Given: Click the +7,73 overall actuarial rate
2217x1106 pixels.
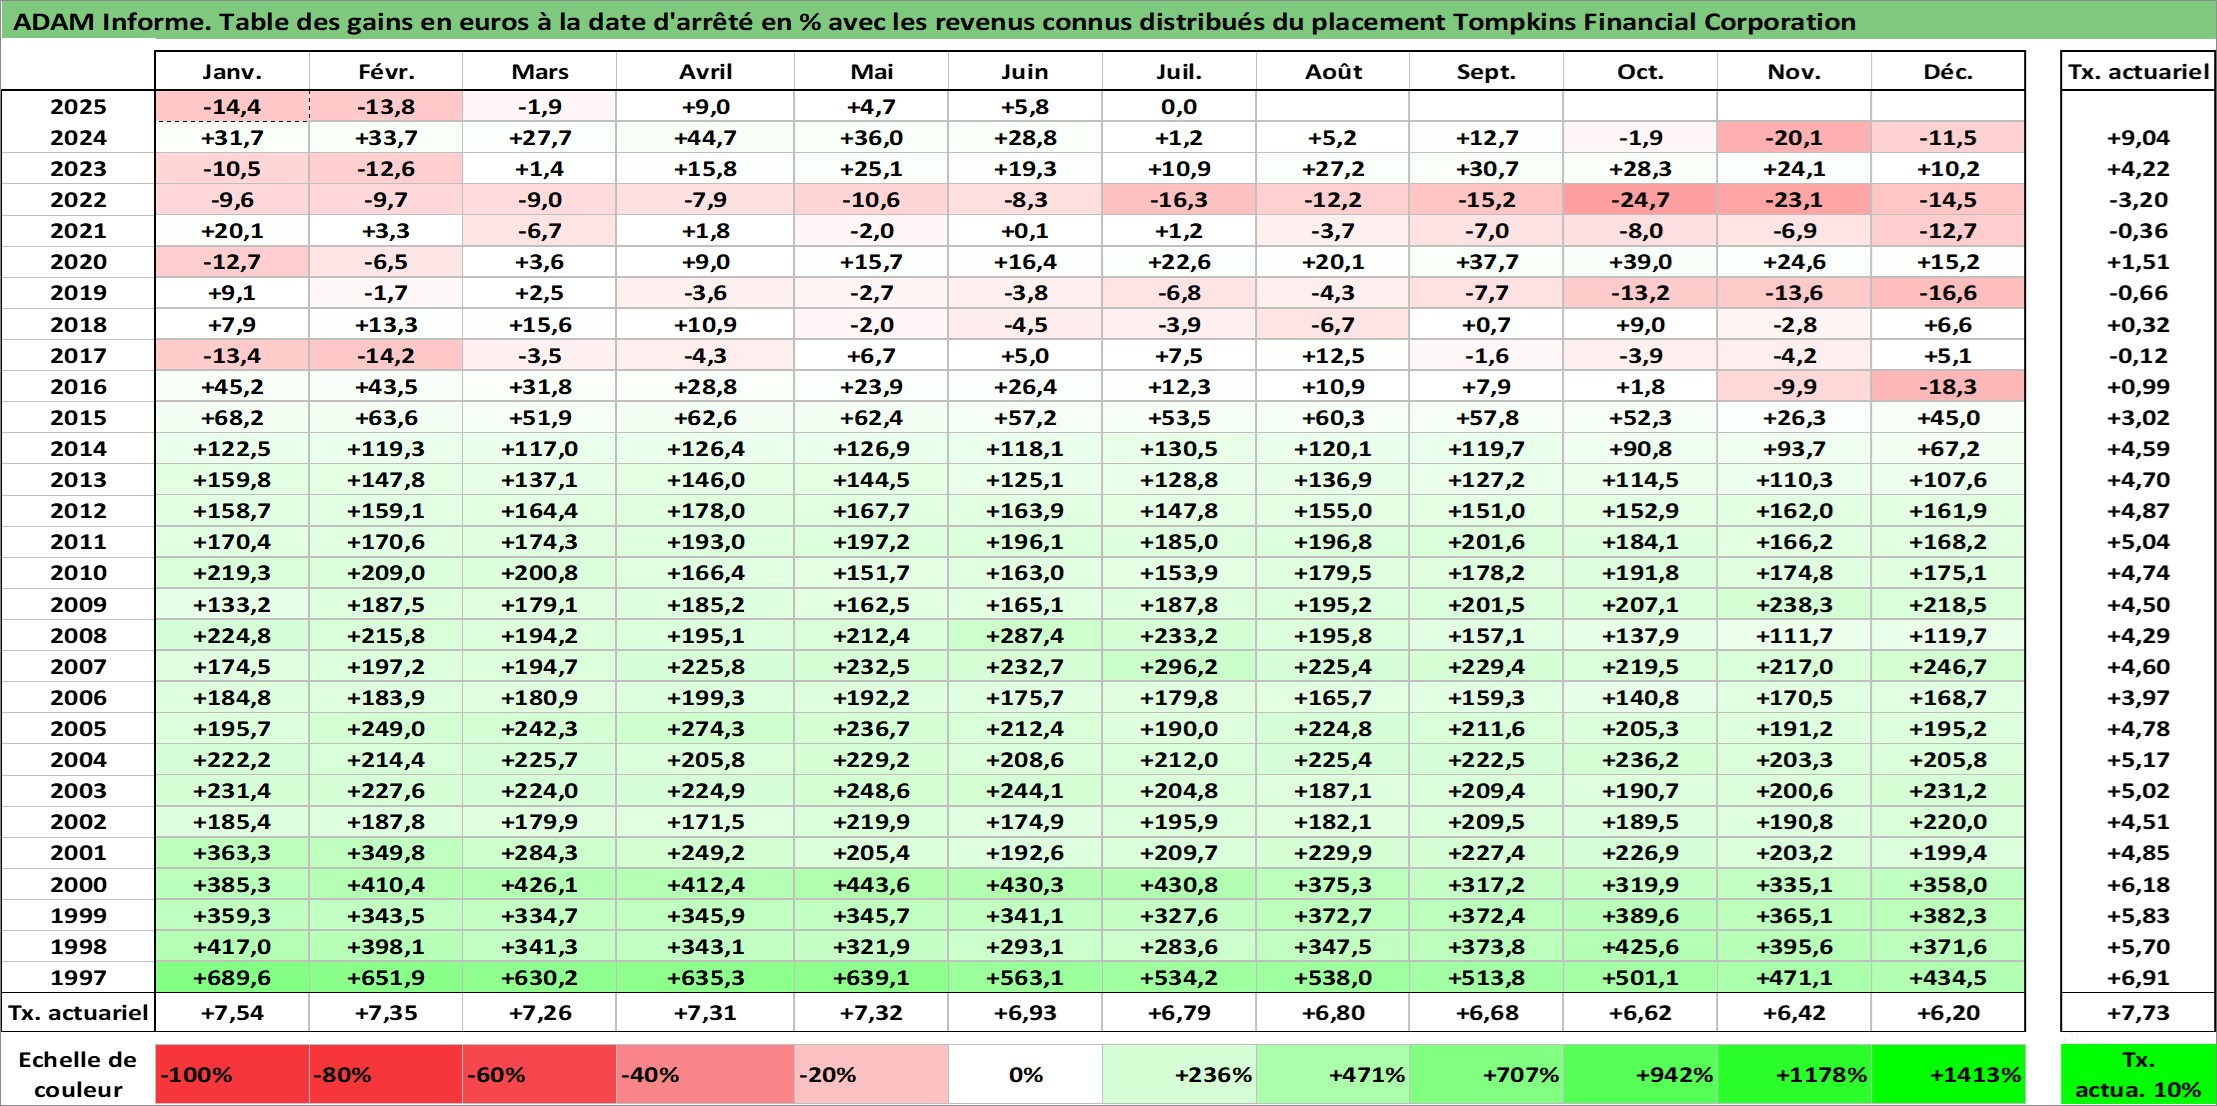Looking at the screenshot, I should (x=2138, y=1012).
